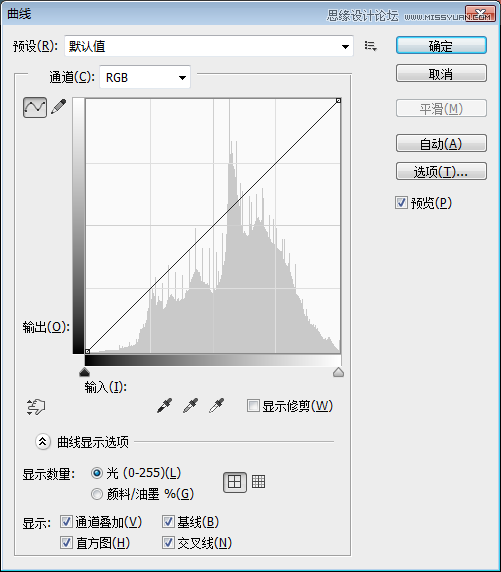This screenshot has width=501, height=572.
Task: Open the 预设 preset dropdown
Action: point(209,46)
